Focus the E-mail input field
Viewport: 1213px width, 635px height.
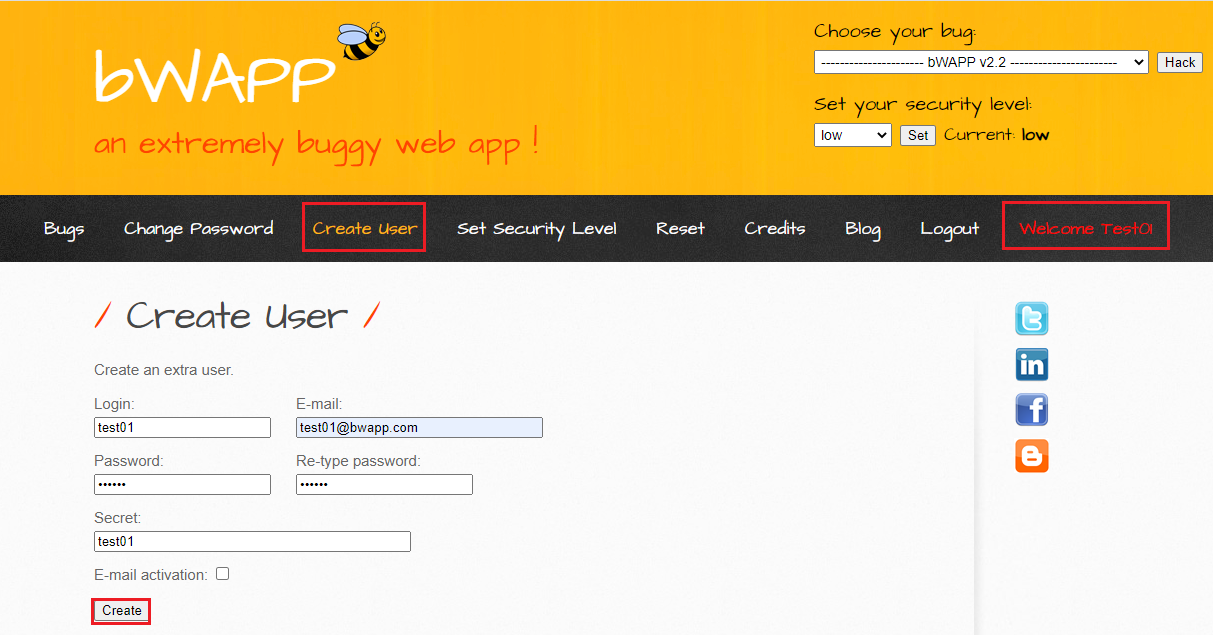tap(419, 428)
